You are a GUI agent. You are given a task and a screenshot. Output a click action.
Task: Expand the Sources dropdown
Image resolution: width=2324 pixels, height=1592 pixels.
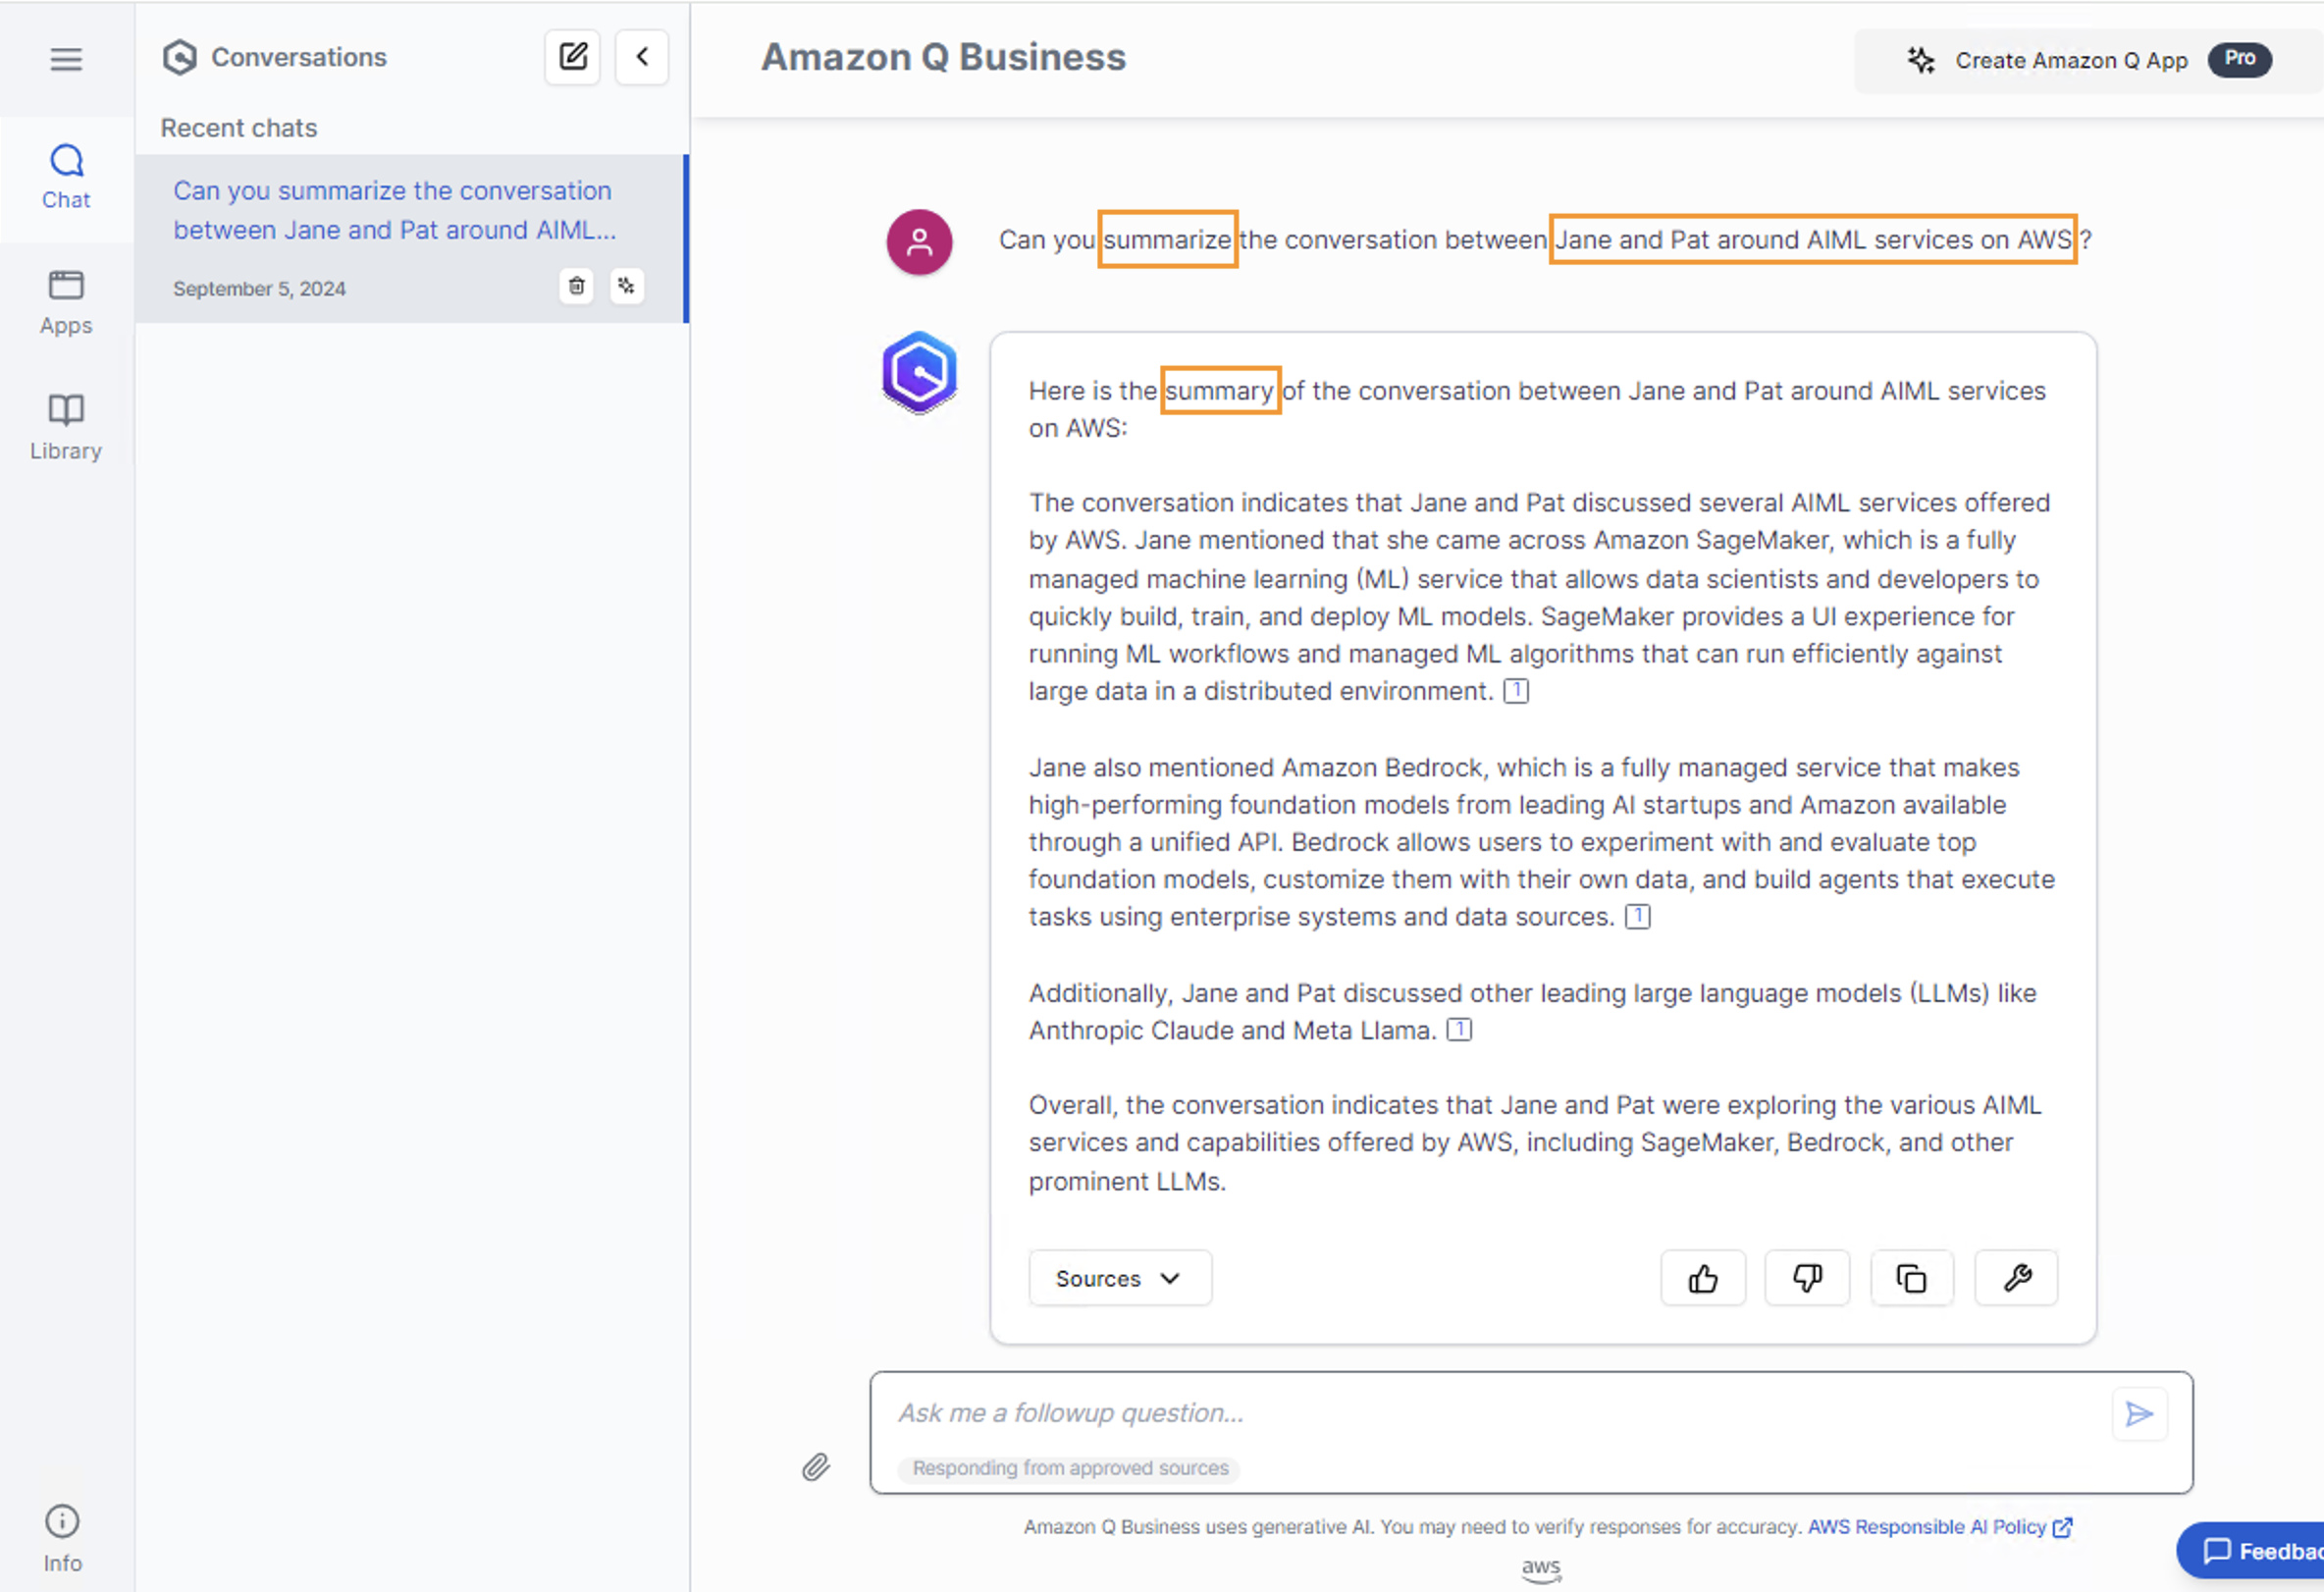point(1119,1277)
